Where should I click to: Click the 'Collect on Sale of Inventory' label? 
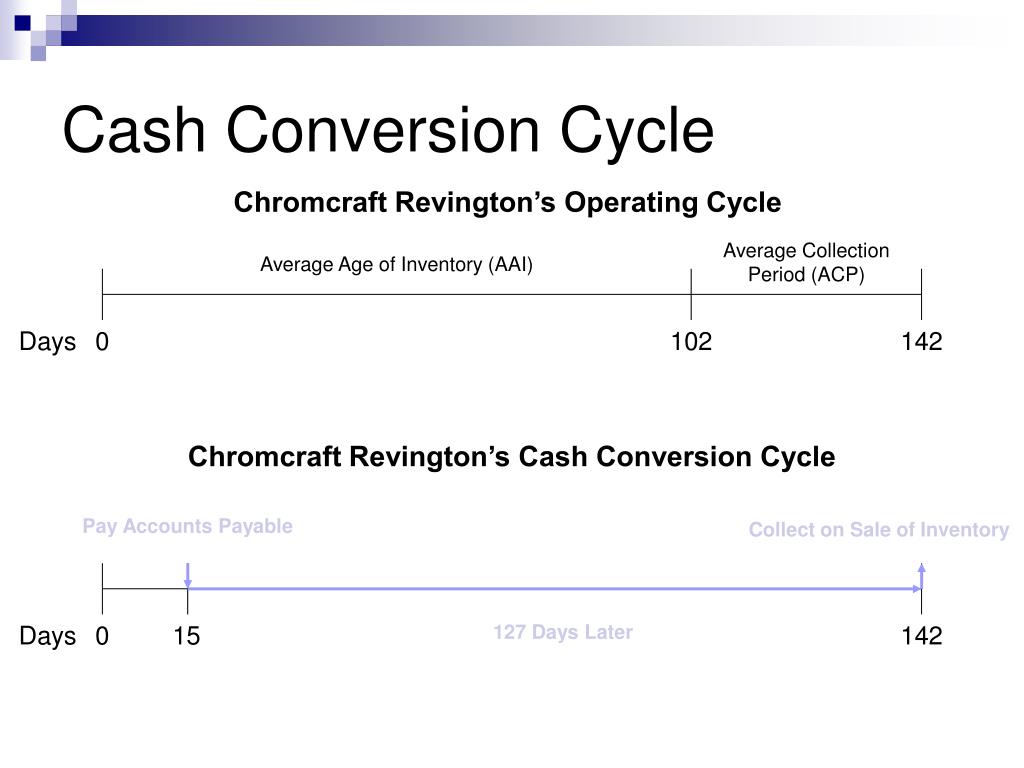[x=878, y=530]
